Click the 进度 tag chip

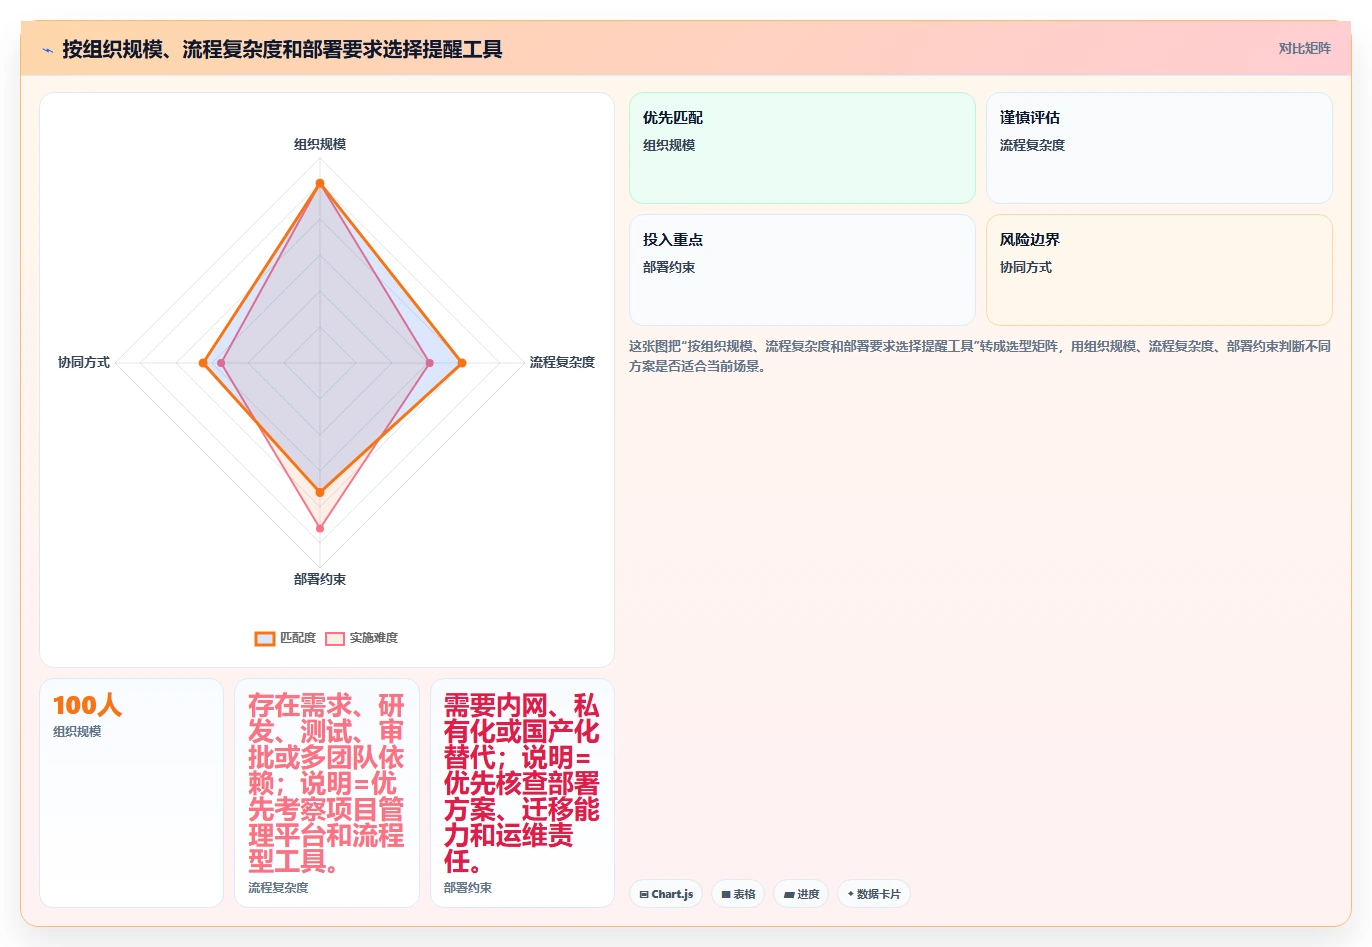(x=801, y=894)
